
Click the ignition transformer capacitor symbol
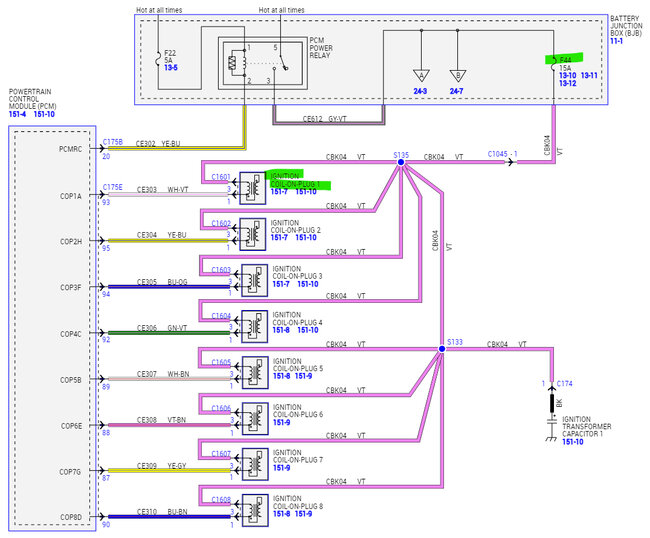[x=551, y=421]
